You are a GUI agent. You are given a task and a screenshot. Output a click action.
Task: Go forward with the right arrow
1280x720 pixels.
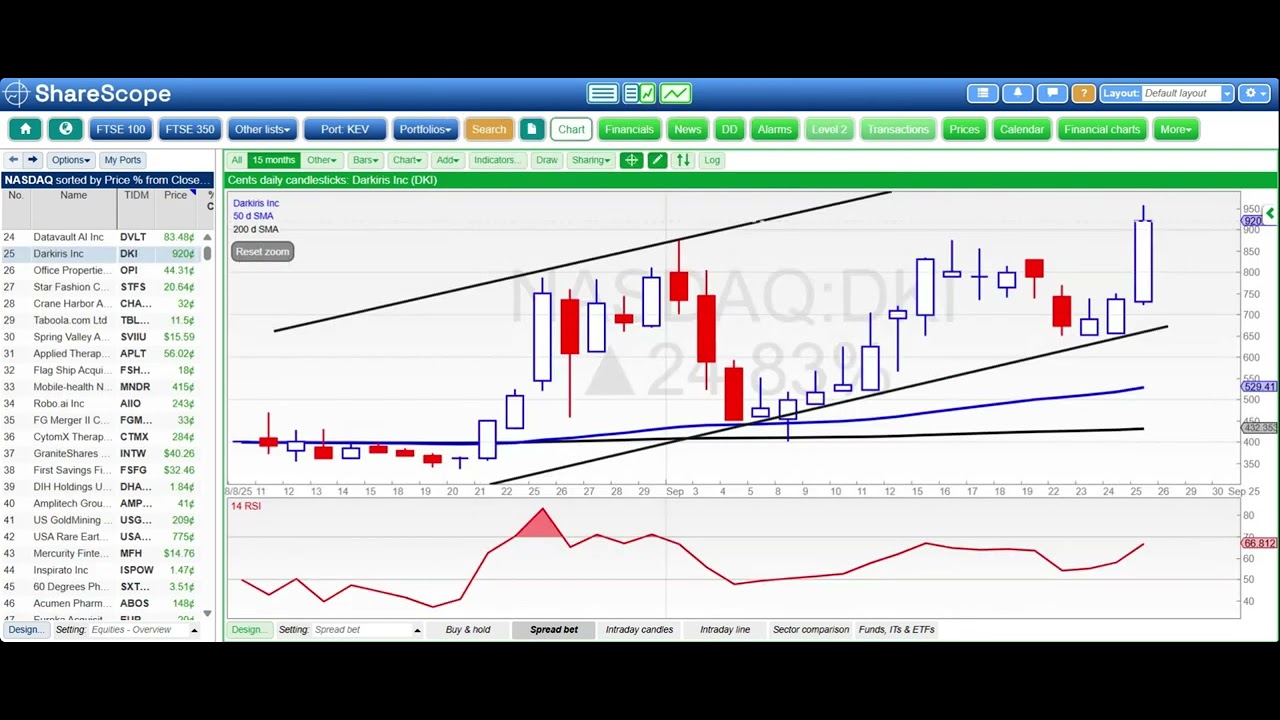click(32, 160)
